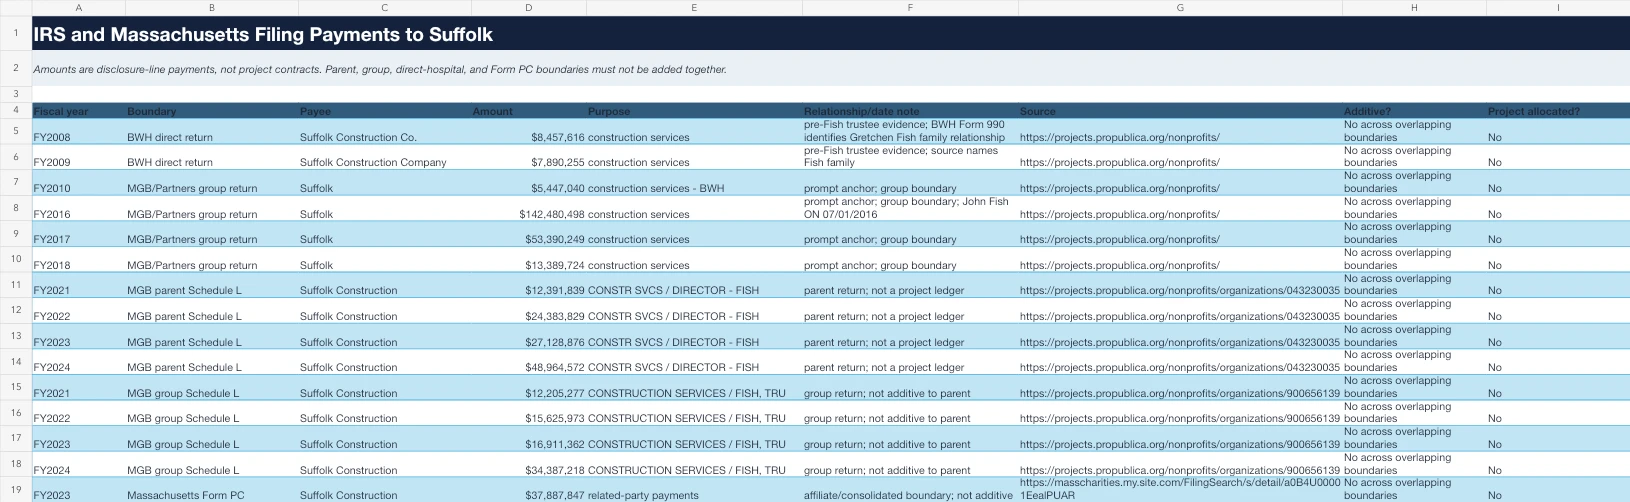Screen dimensions: 1630x502
Task: Select column D header
Action: tap(528, 7)
